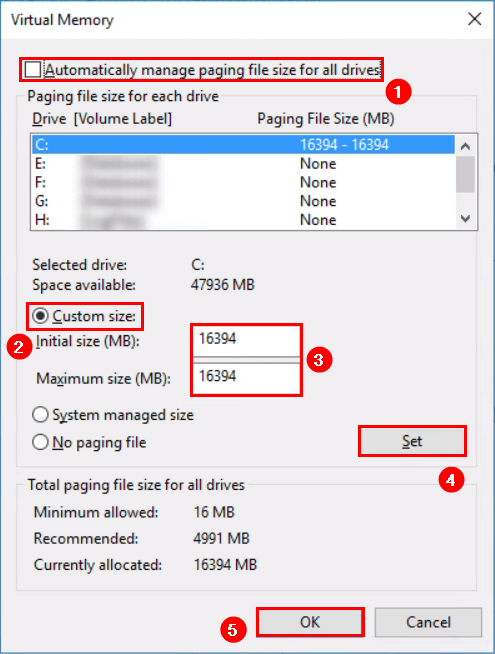Click the drive list scrollbar thumb
This screenshot has height=654, width=495.
point(465,174)
